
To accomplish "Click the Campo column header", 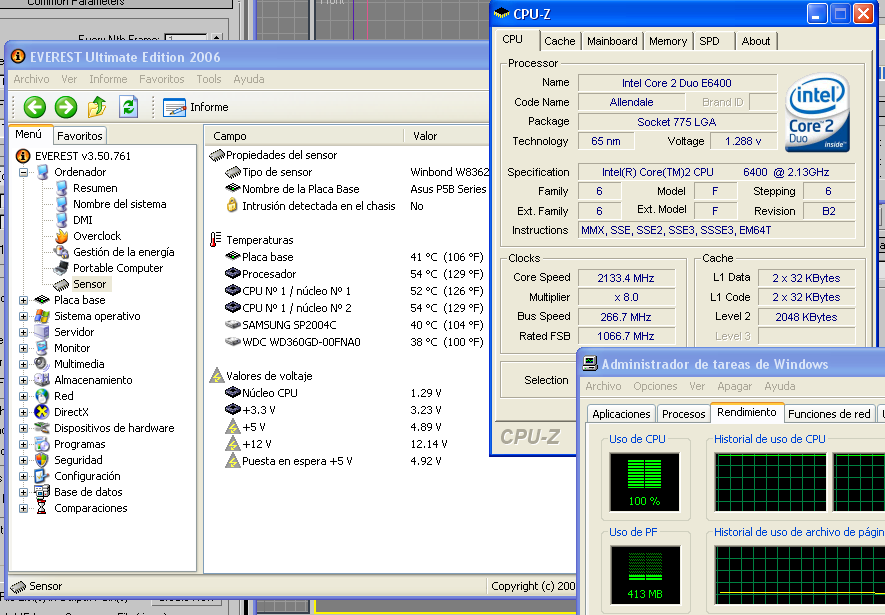I will [x=305, y=136].
